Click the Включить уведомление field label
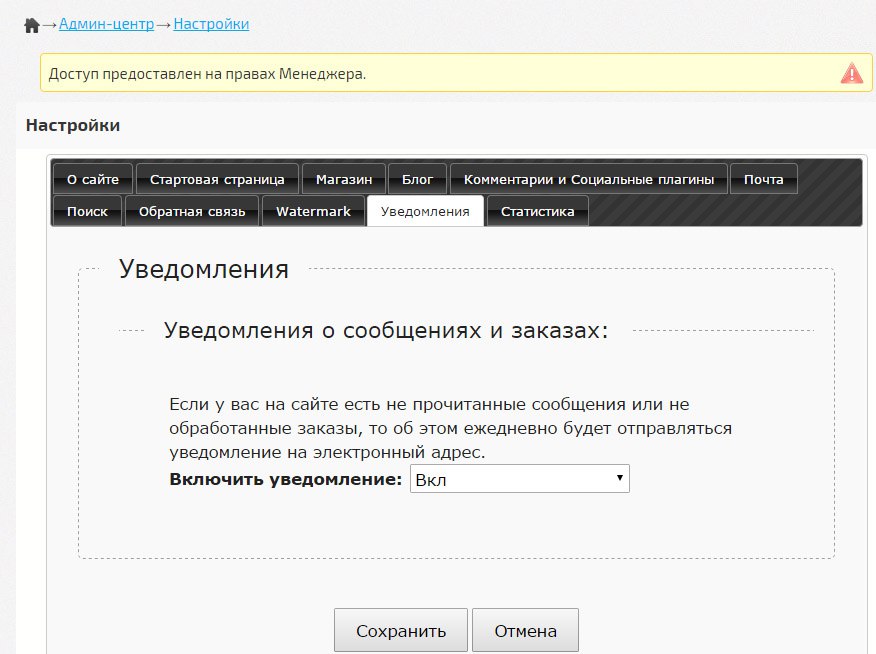 coord(286,479)
